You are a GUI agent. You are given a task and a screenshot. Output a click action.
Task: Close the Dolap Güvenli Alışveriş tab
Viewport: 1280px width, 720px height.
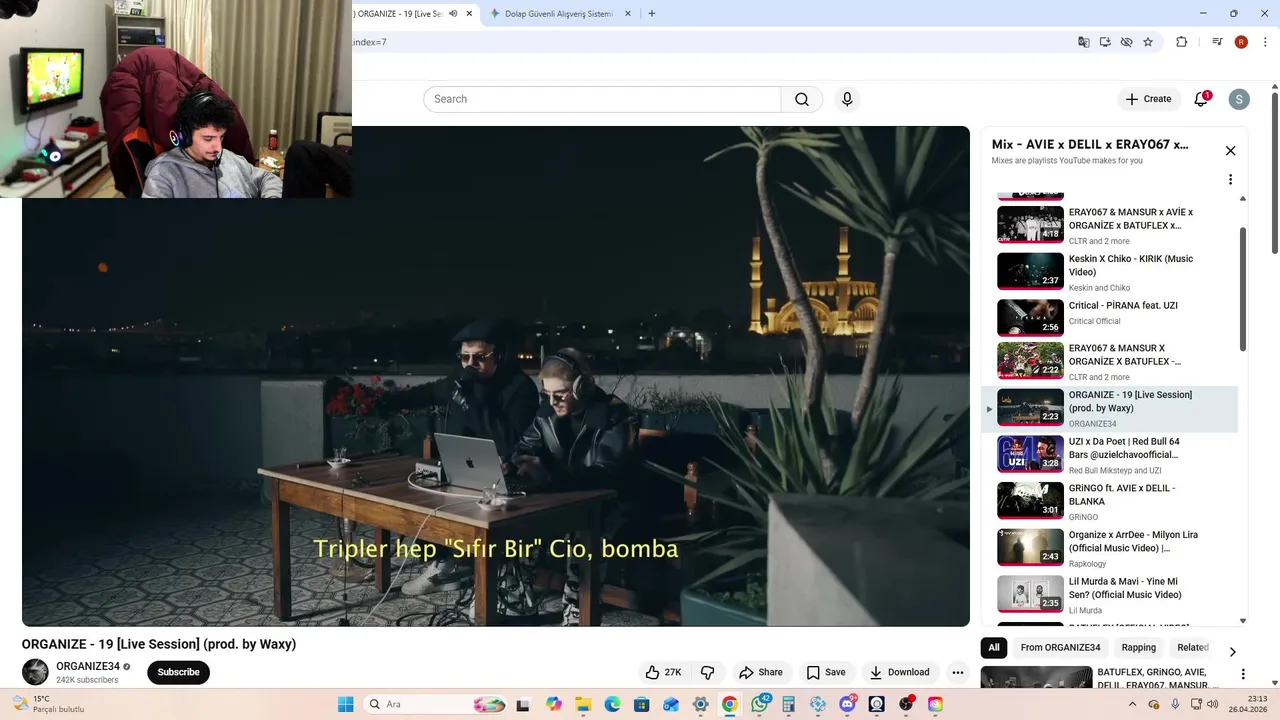pyautogui.click(x=628, y=14)
